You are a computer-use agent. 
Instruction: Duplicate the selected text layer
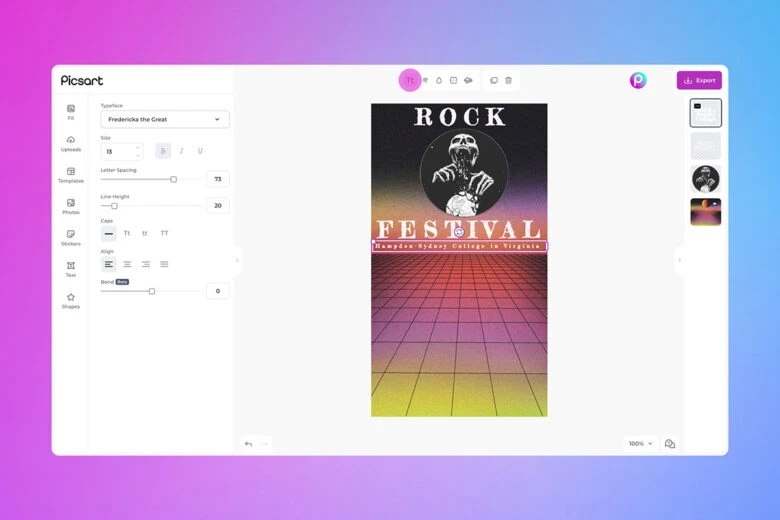[x=493, y=80]
